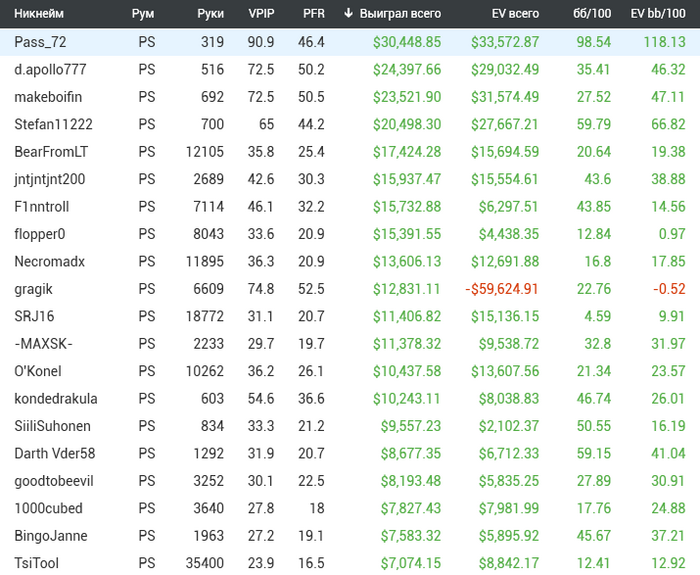Click room PS in Pass_72 row

(x=147, y=42)
